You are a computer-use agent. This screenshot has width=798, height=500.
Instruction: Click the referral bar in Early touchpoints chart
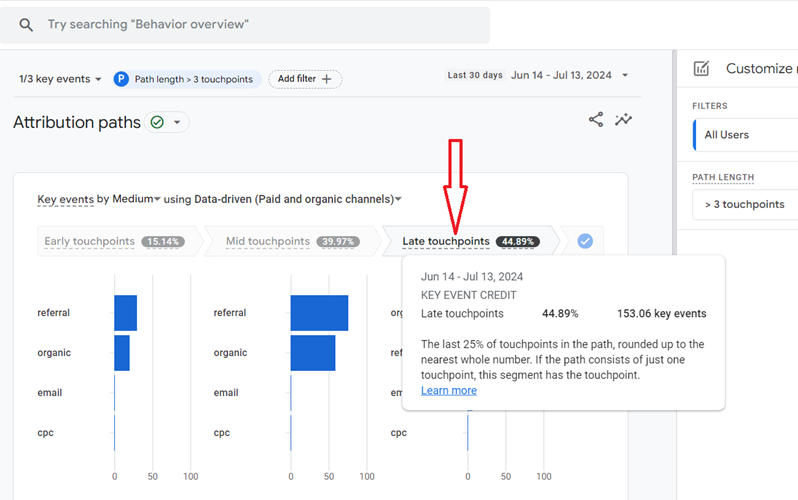point(126,313)
